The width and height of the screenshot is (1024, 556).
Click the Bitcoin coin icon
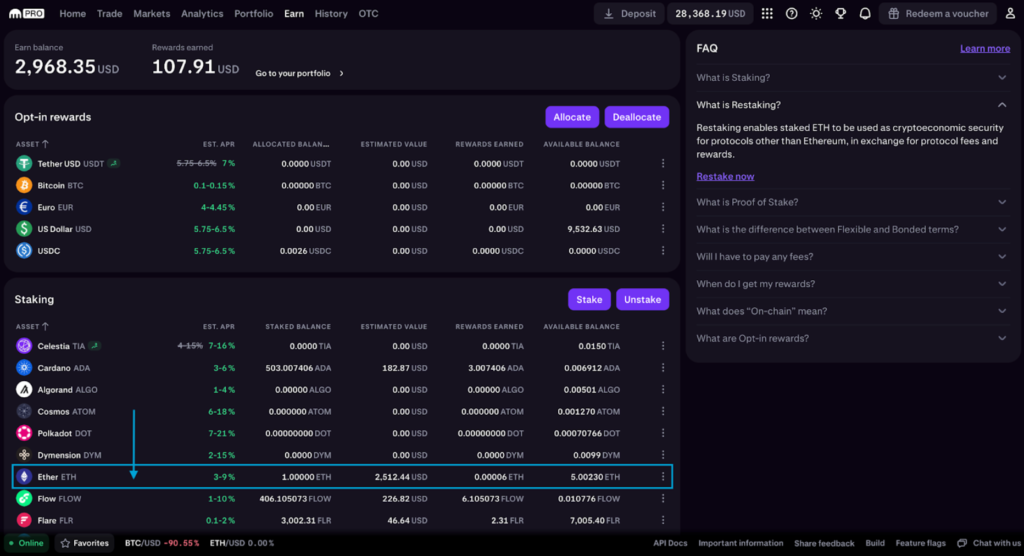(24, 186)
